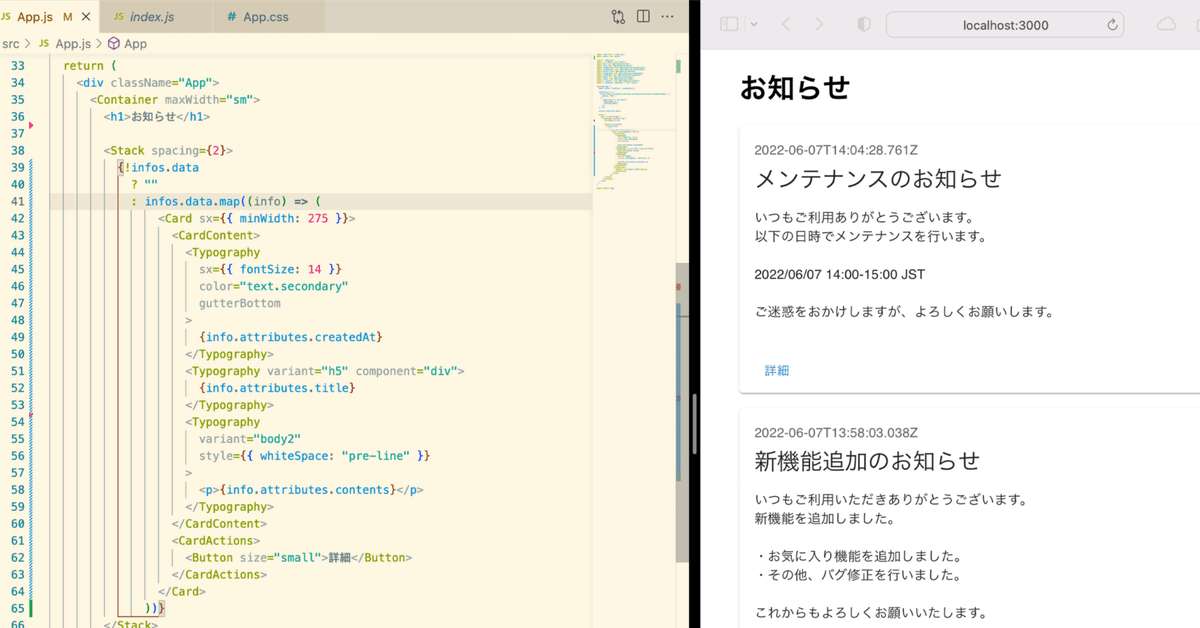Click the color="text.secondary" code line
The image size is (1200, 628).
click(x=273, y=286)
